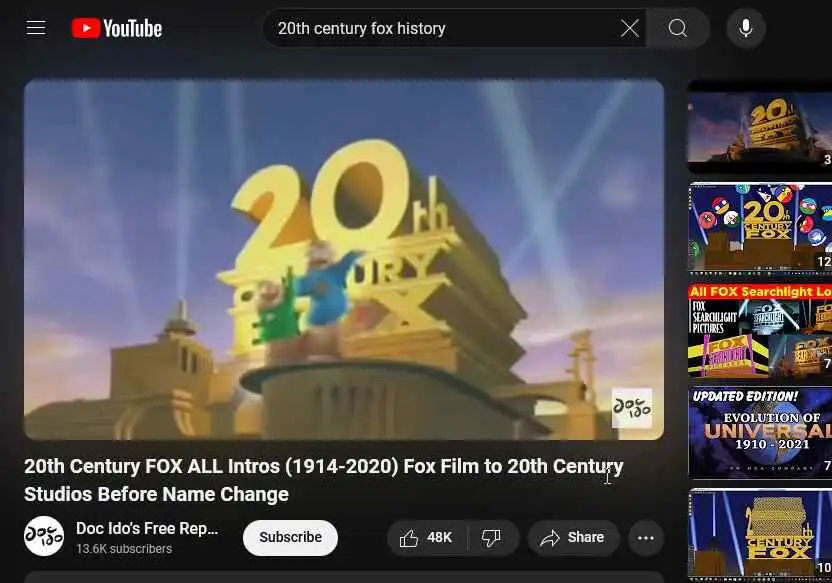Select the video title text

[x=324, y=480]
